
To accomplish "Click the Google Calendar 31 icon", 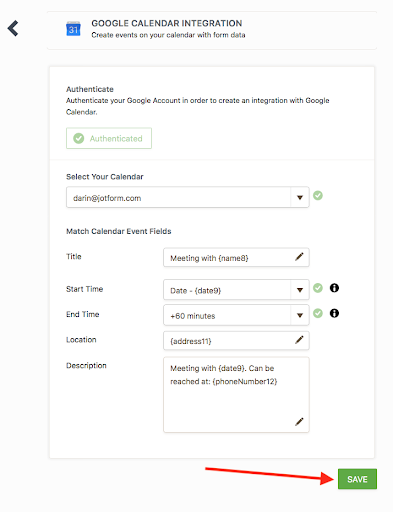I will pos(73,29).
